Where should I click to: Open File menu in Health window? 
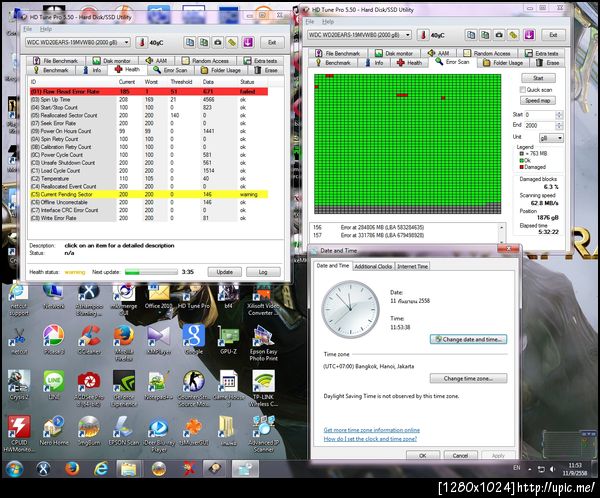[28, 29]
